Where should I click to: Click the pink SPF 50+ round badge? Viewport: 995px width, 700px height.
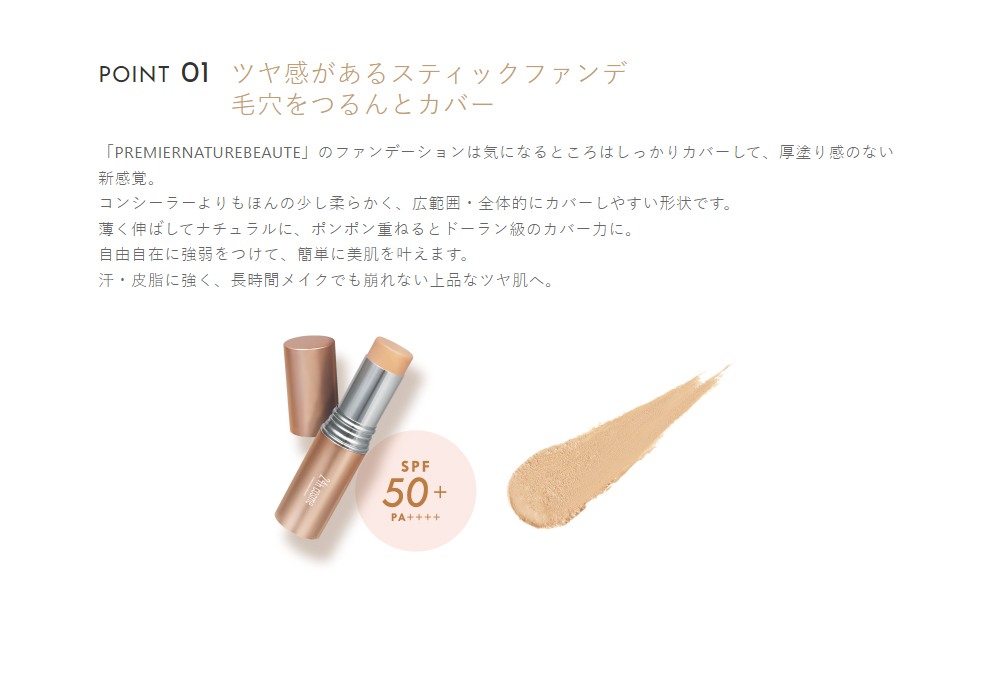click(x=415, y=491)
